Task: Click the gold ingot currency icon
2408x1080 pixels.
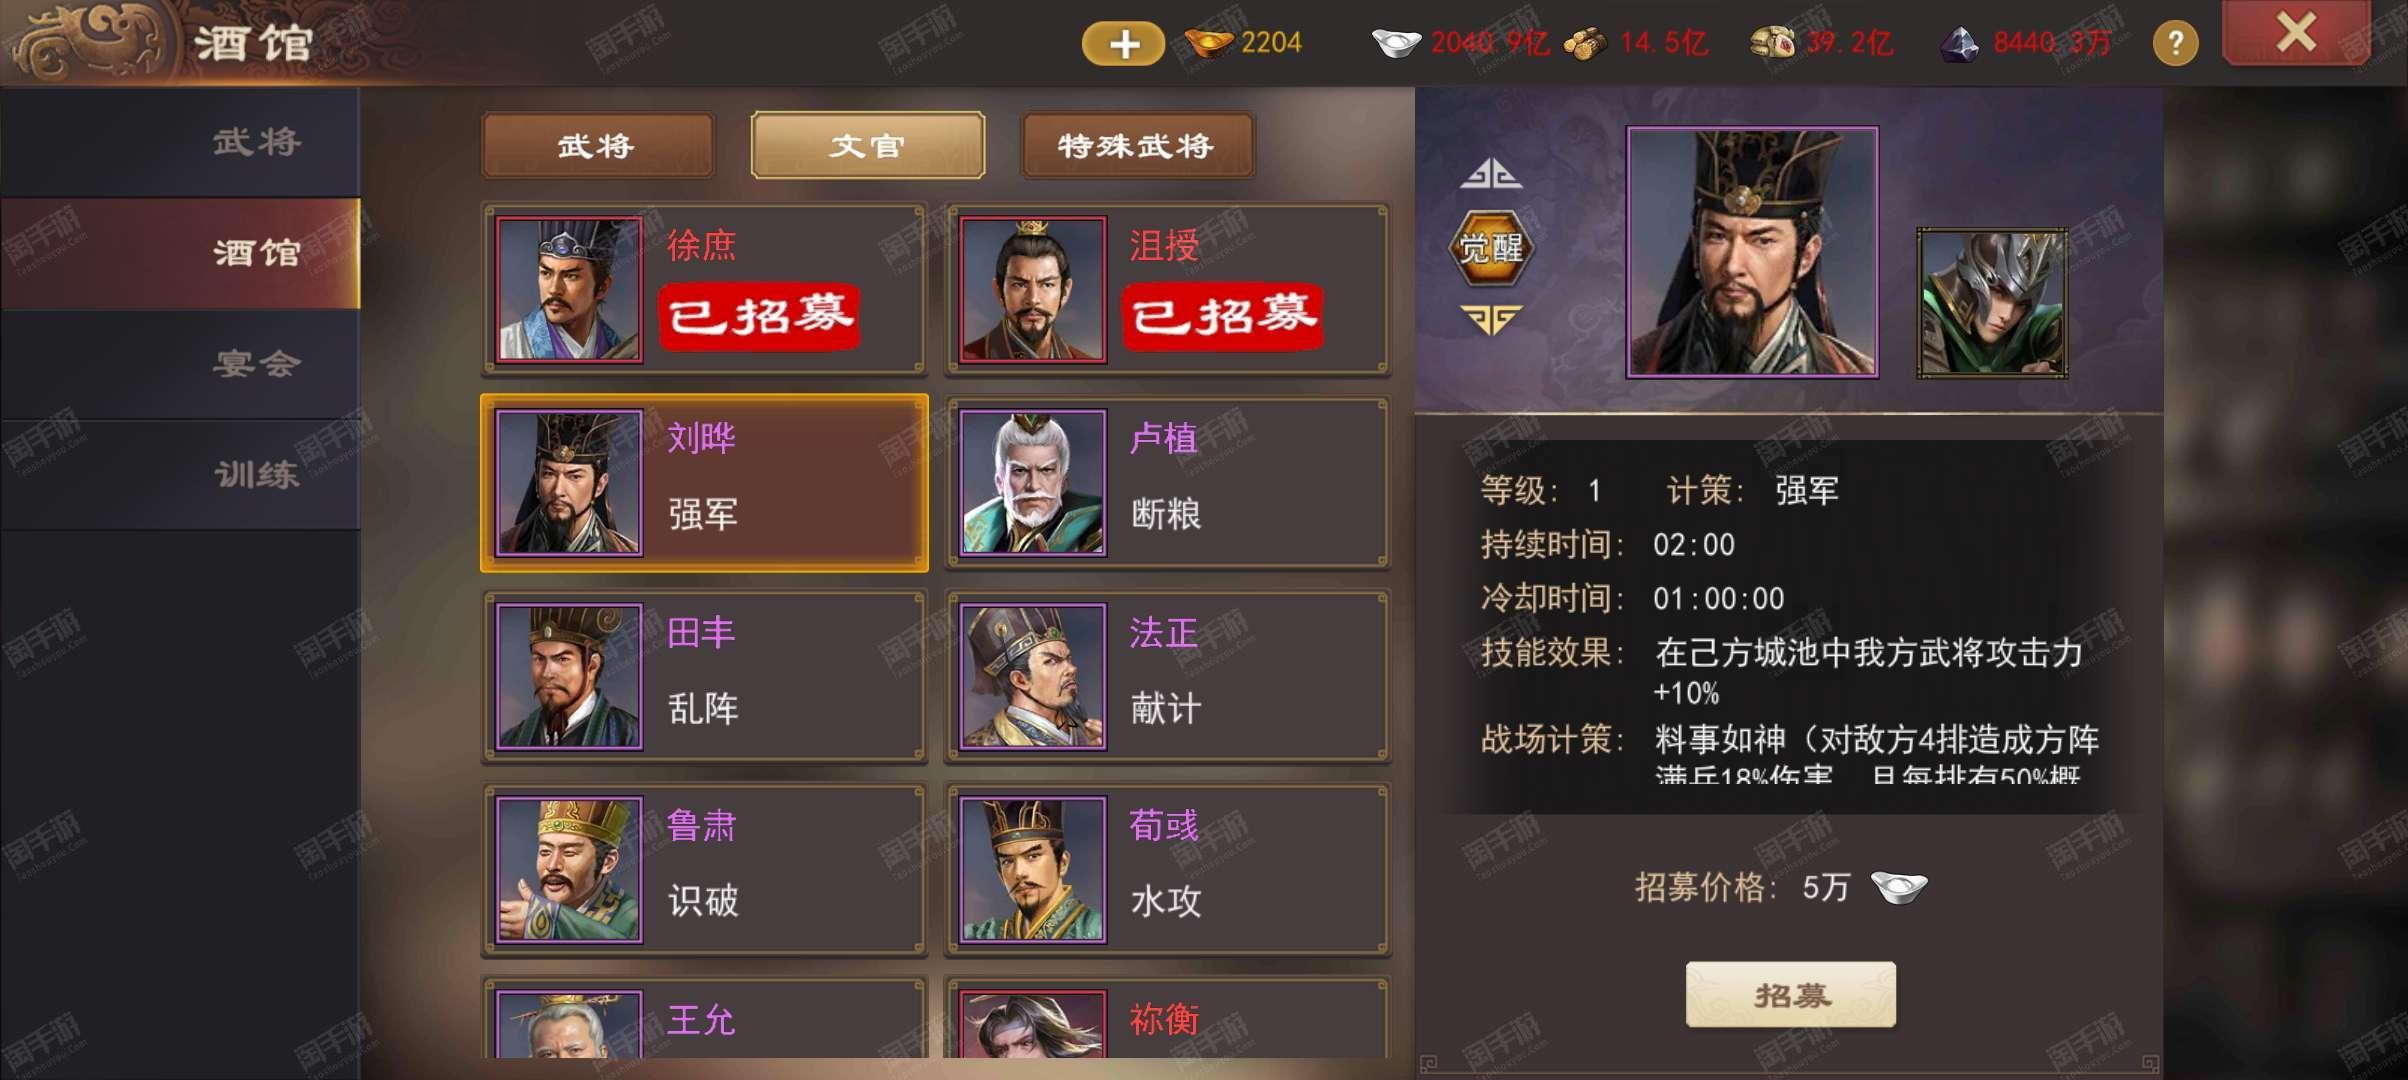Action: coord(1209,43)
